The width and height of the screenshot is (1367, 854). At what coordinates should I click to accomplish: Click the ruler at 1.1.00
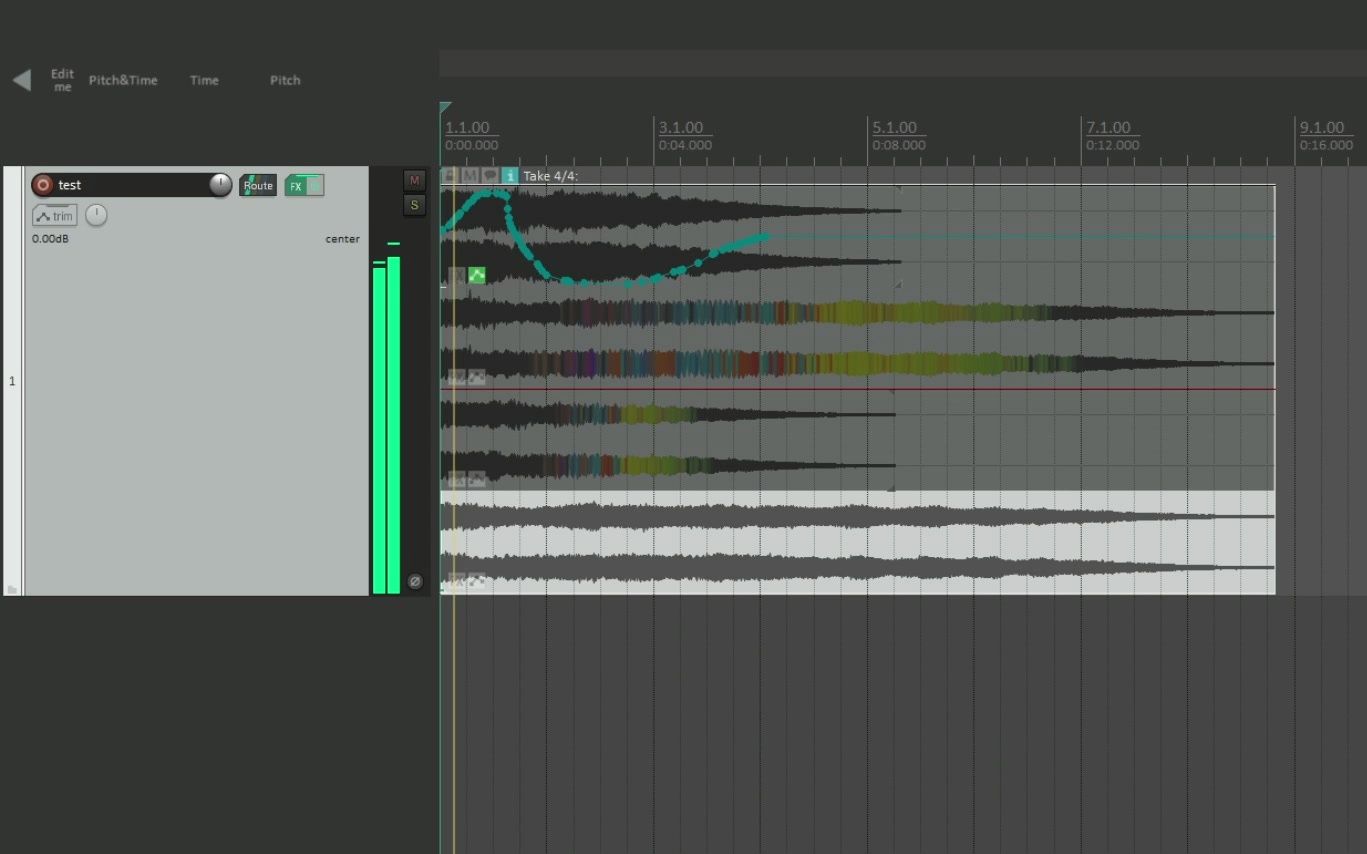coord(467,128)
